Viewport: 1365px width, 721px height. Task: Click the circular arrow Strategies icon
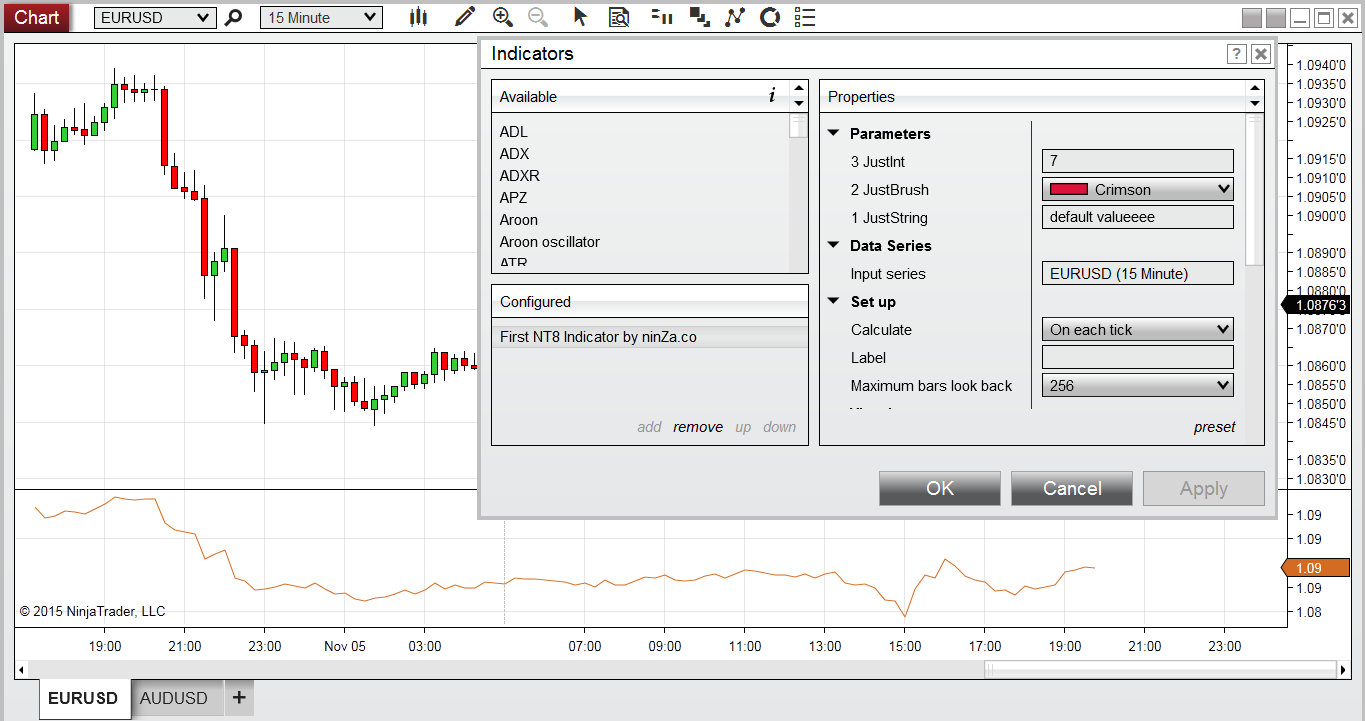pos(769,17)
